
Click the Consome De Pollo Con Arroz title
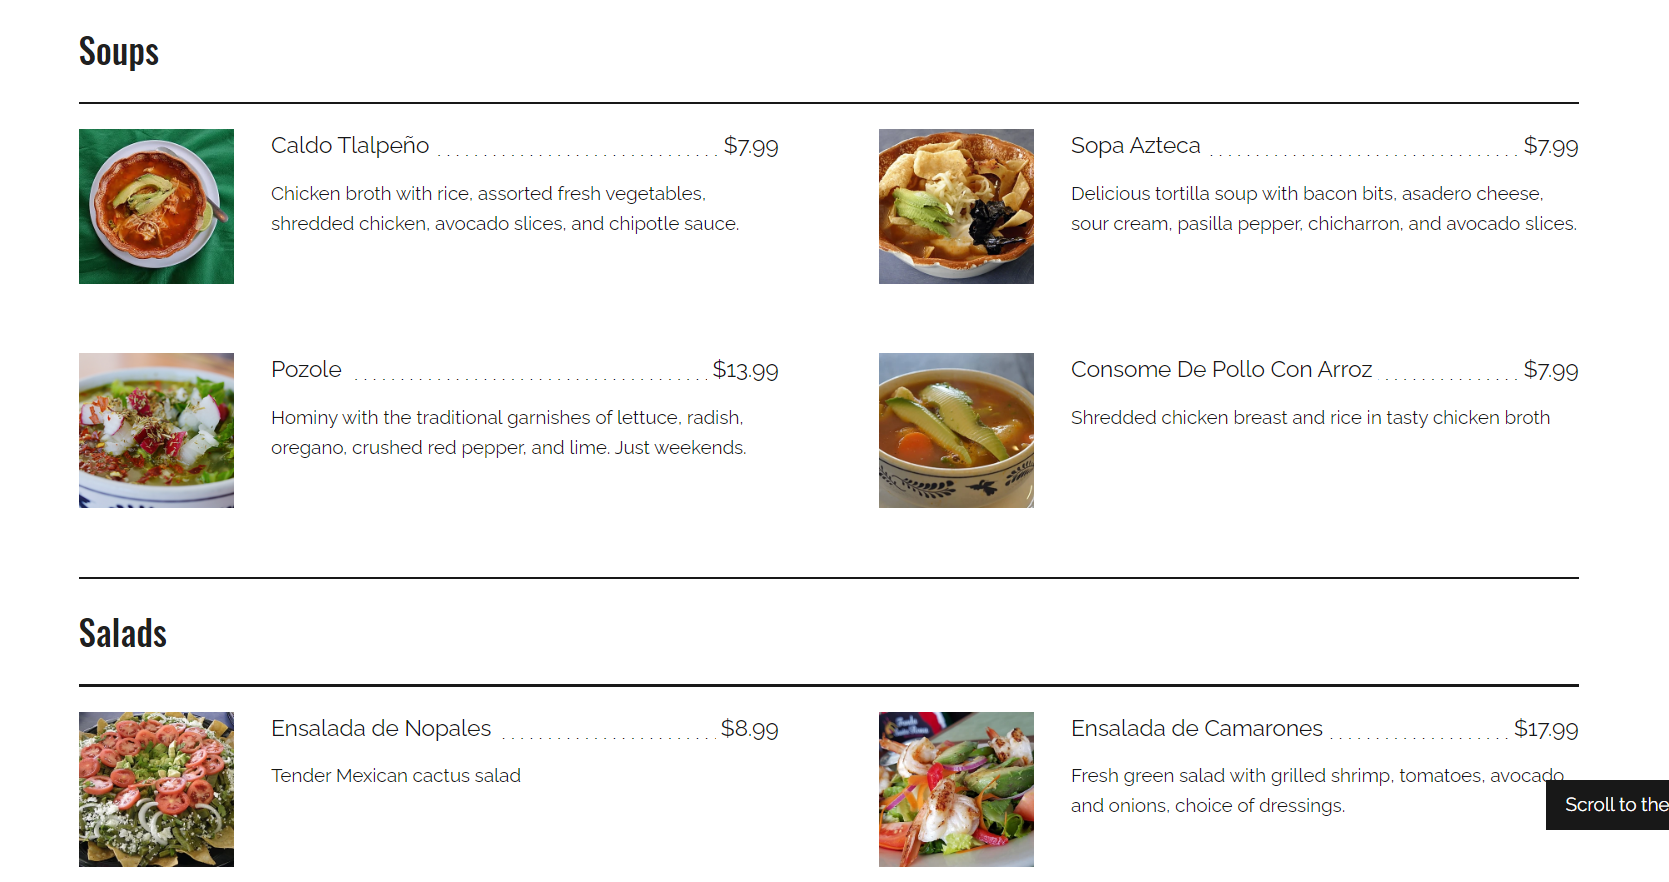pyautogui.click(x=1221, y=370)
